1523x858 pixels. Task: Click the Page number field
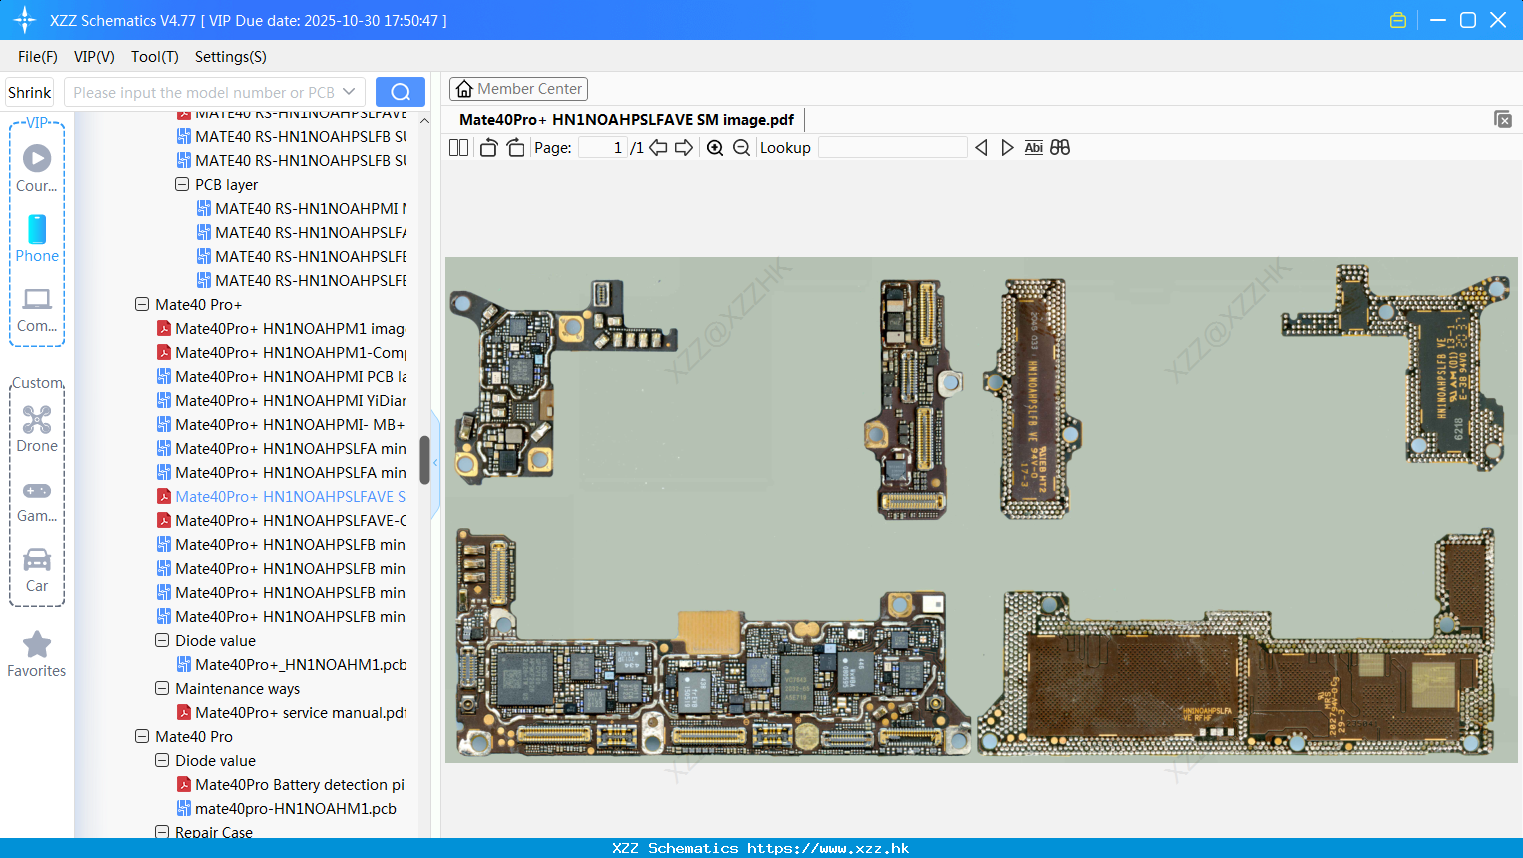tap(602, 147)
